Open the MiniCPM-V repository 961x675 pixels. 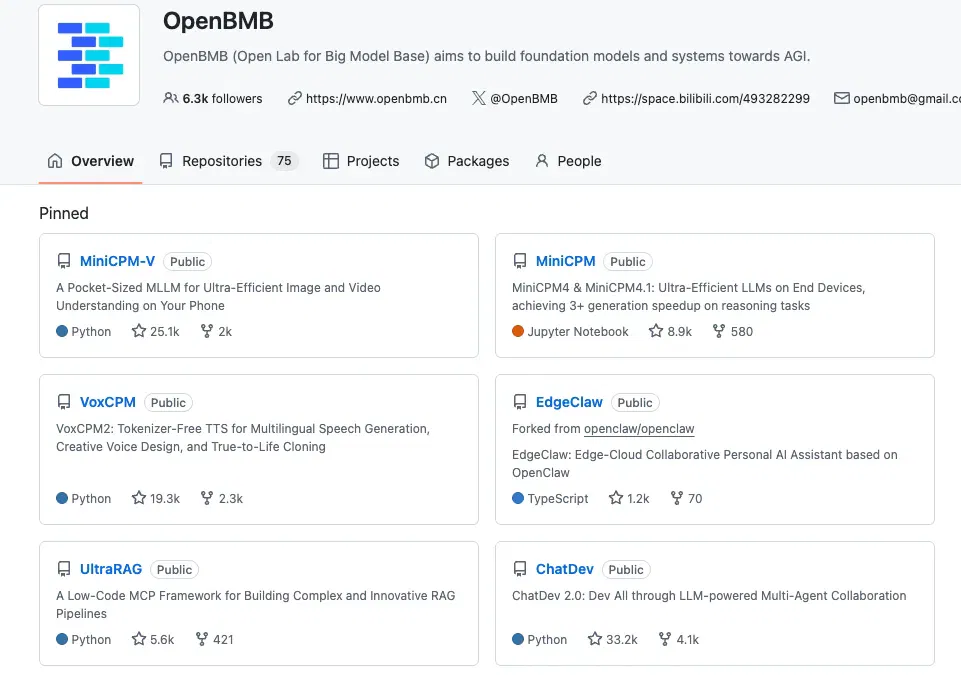point(117,261)
